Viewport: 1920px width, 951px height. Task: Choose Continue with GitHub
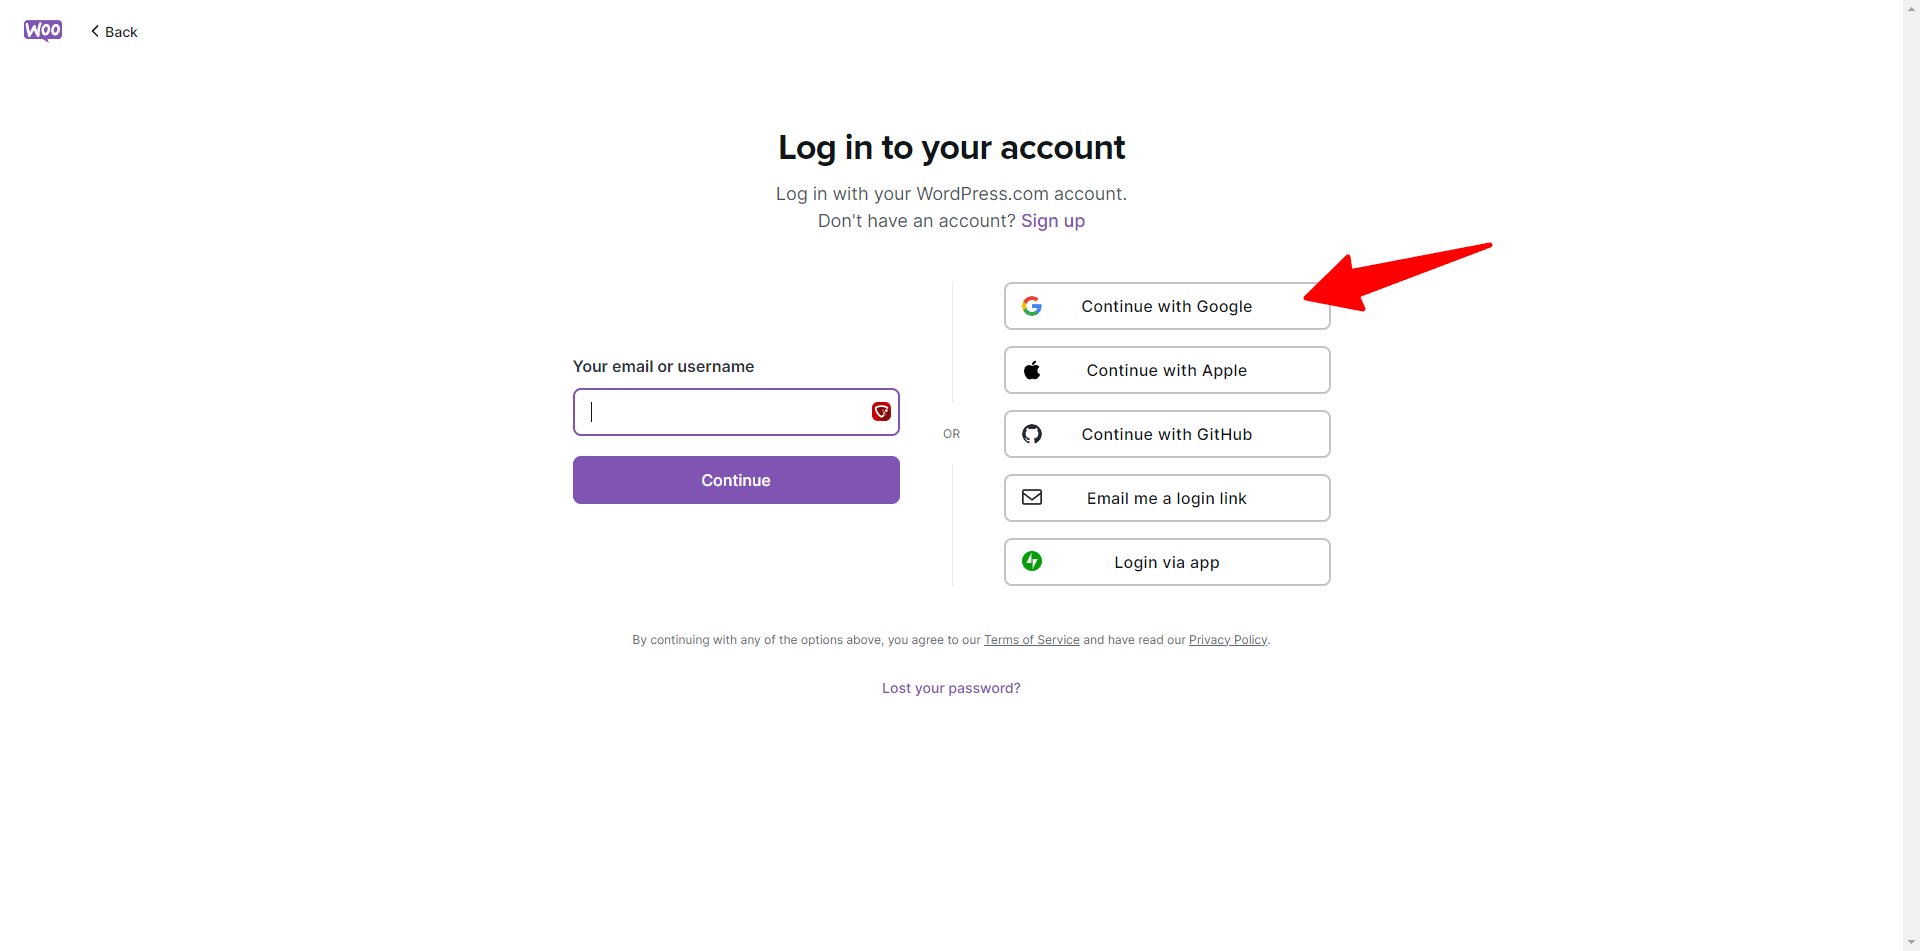click(1167, 434)
